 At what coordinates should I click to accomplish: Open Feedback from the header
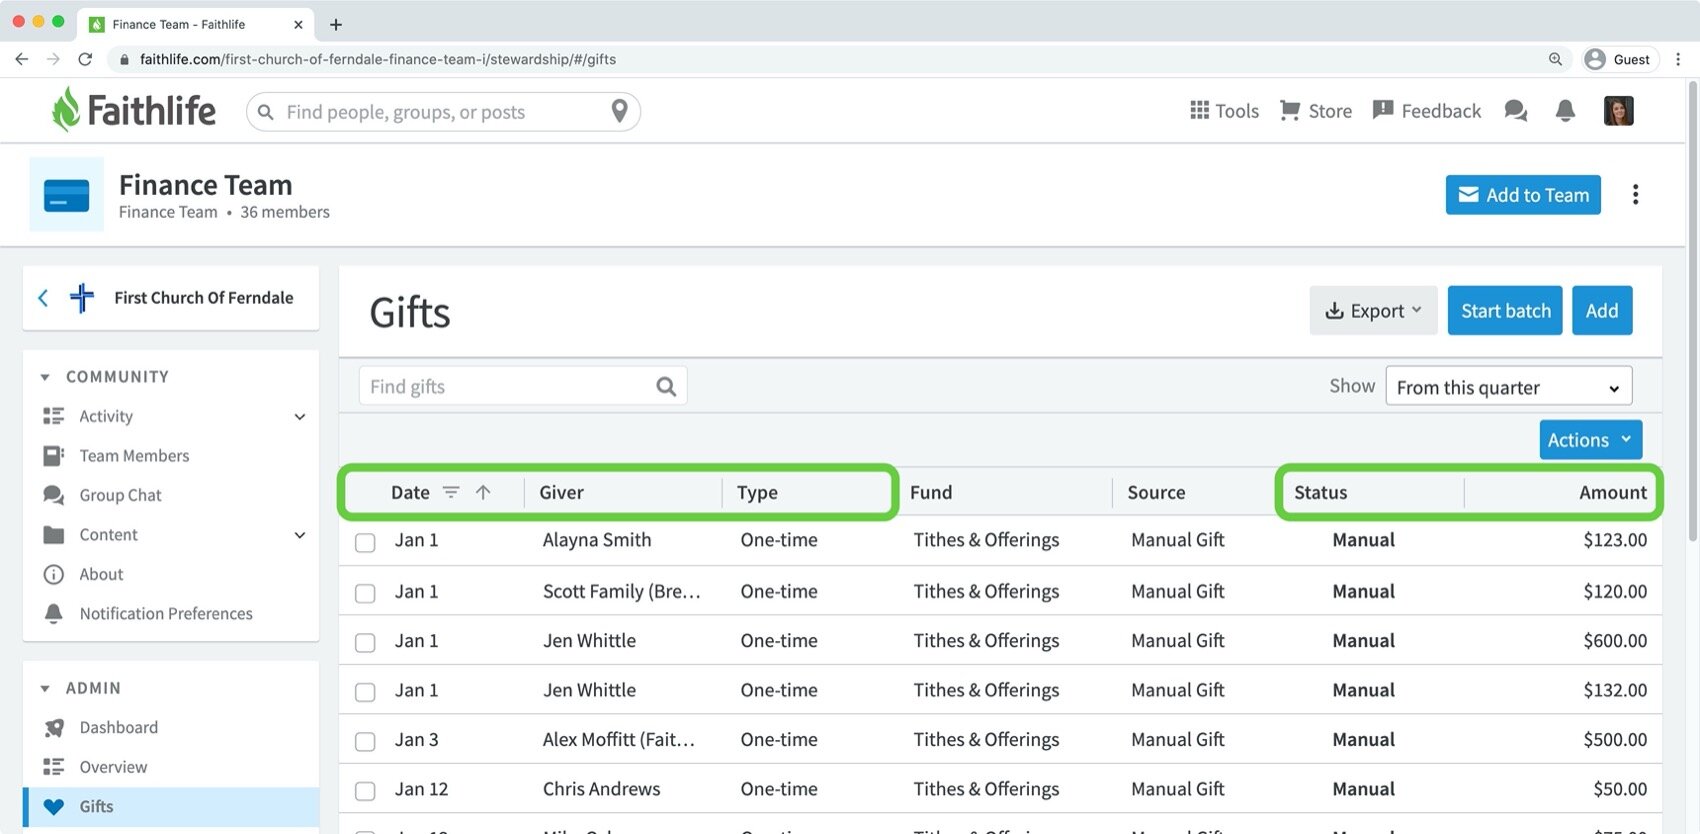coord(1426,111)
